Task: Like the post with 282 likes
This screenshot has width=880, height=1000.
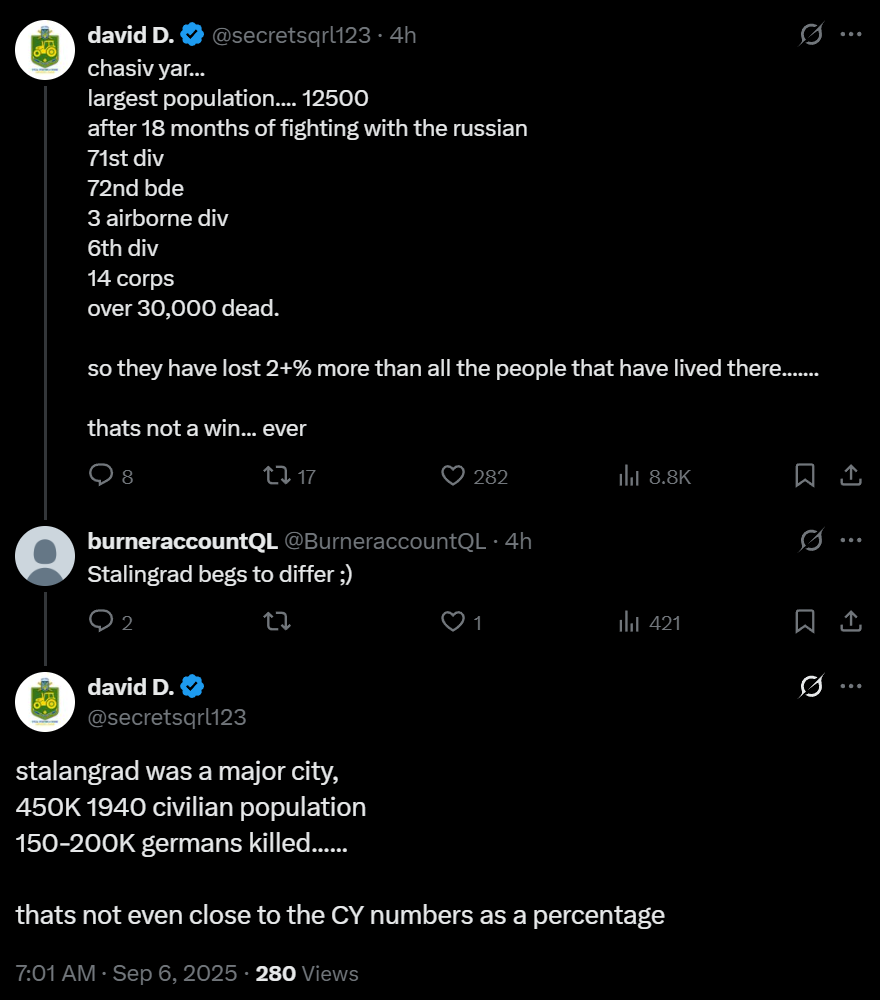Action: pyautogui.click(x=454, y=476)
